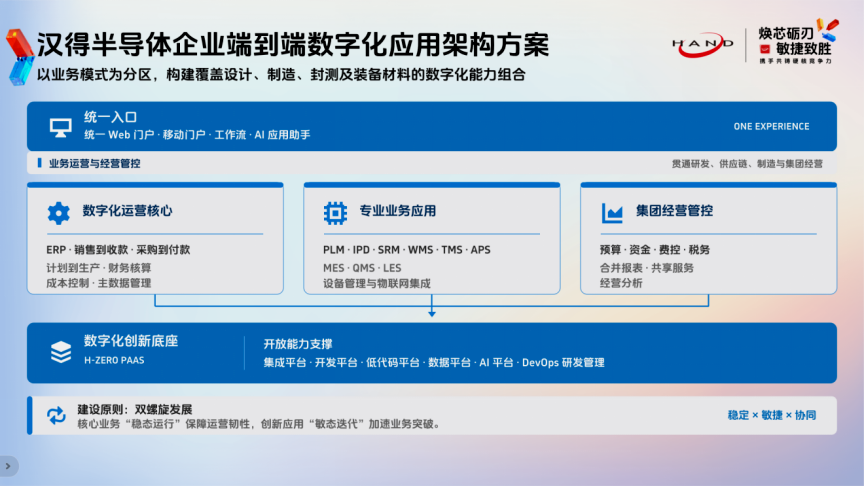Screen dimensions: 864x486
Task: Click the chip icon for 专业业务应用
Action: [335, 213]
